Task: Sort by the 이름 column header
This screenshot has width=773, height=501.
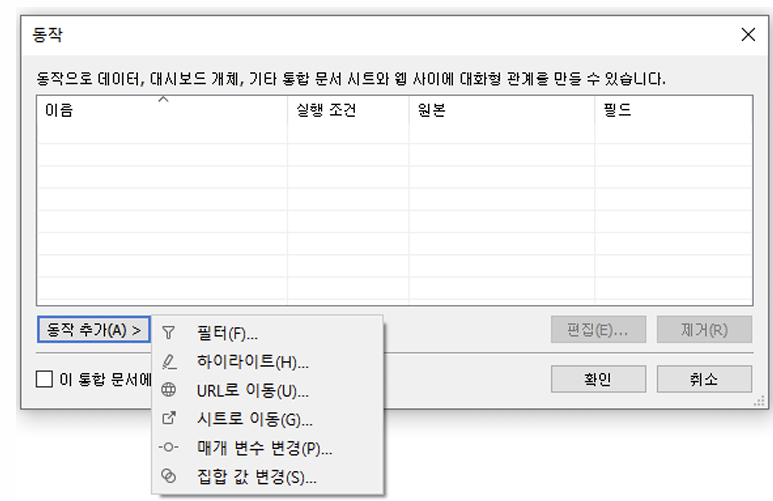Action: pyautogui.click(x=162, y=109)
